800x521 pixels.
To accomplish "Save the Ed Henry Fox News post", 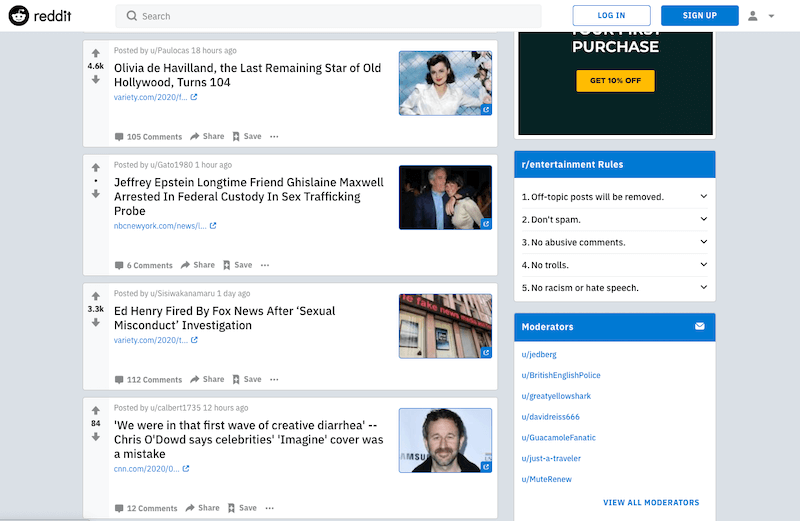I will click(x=247, y=379).
